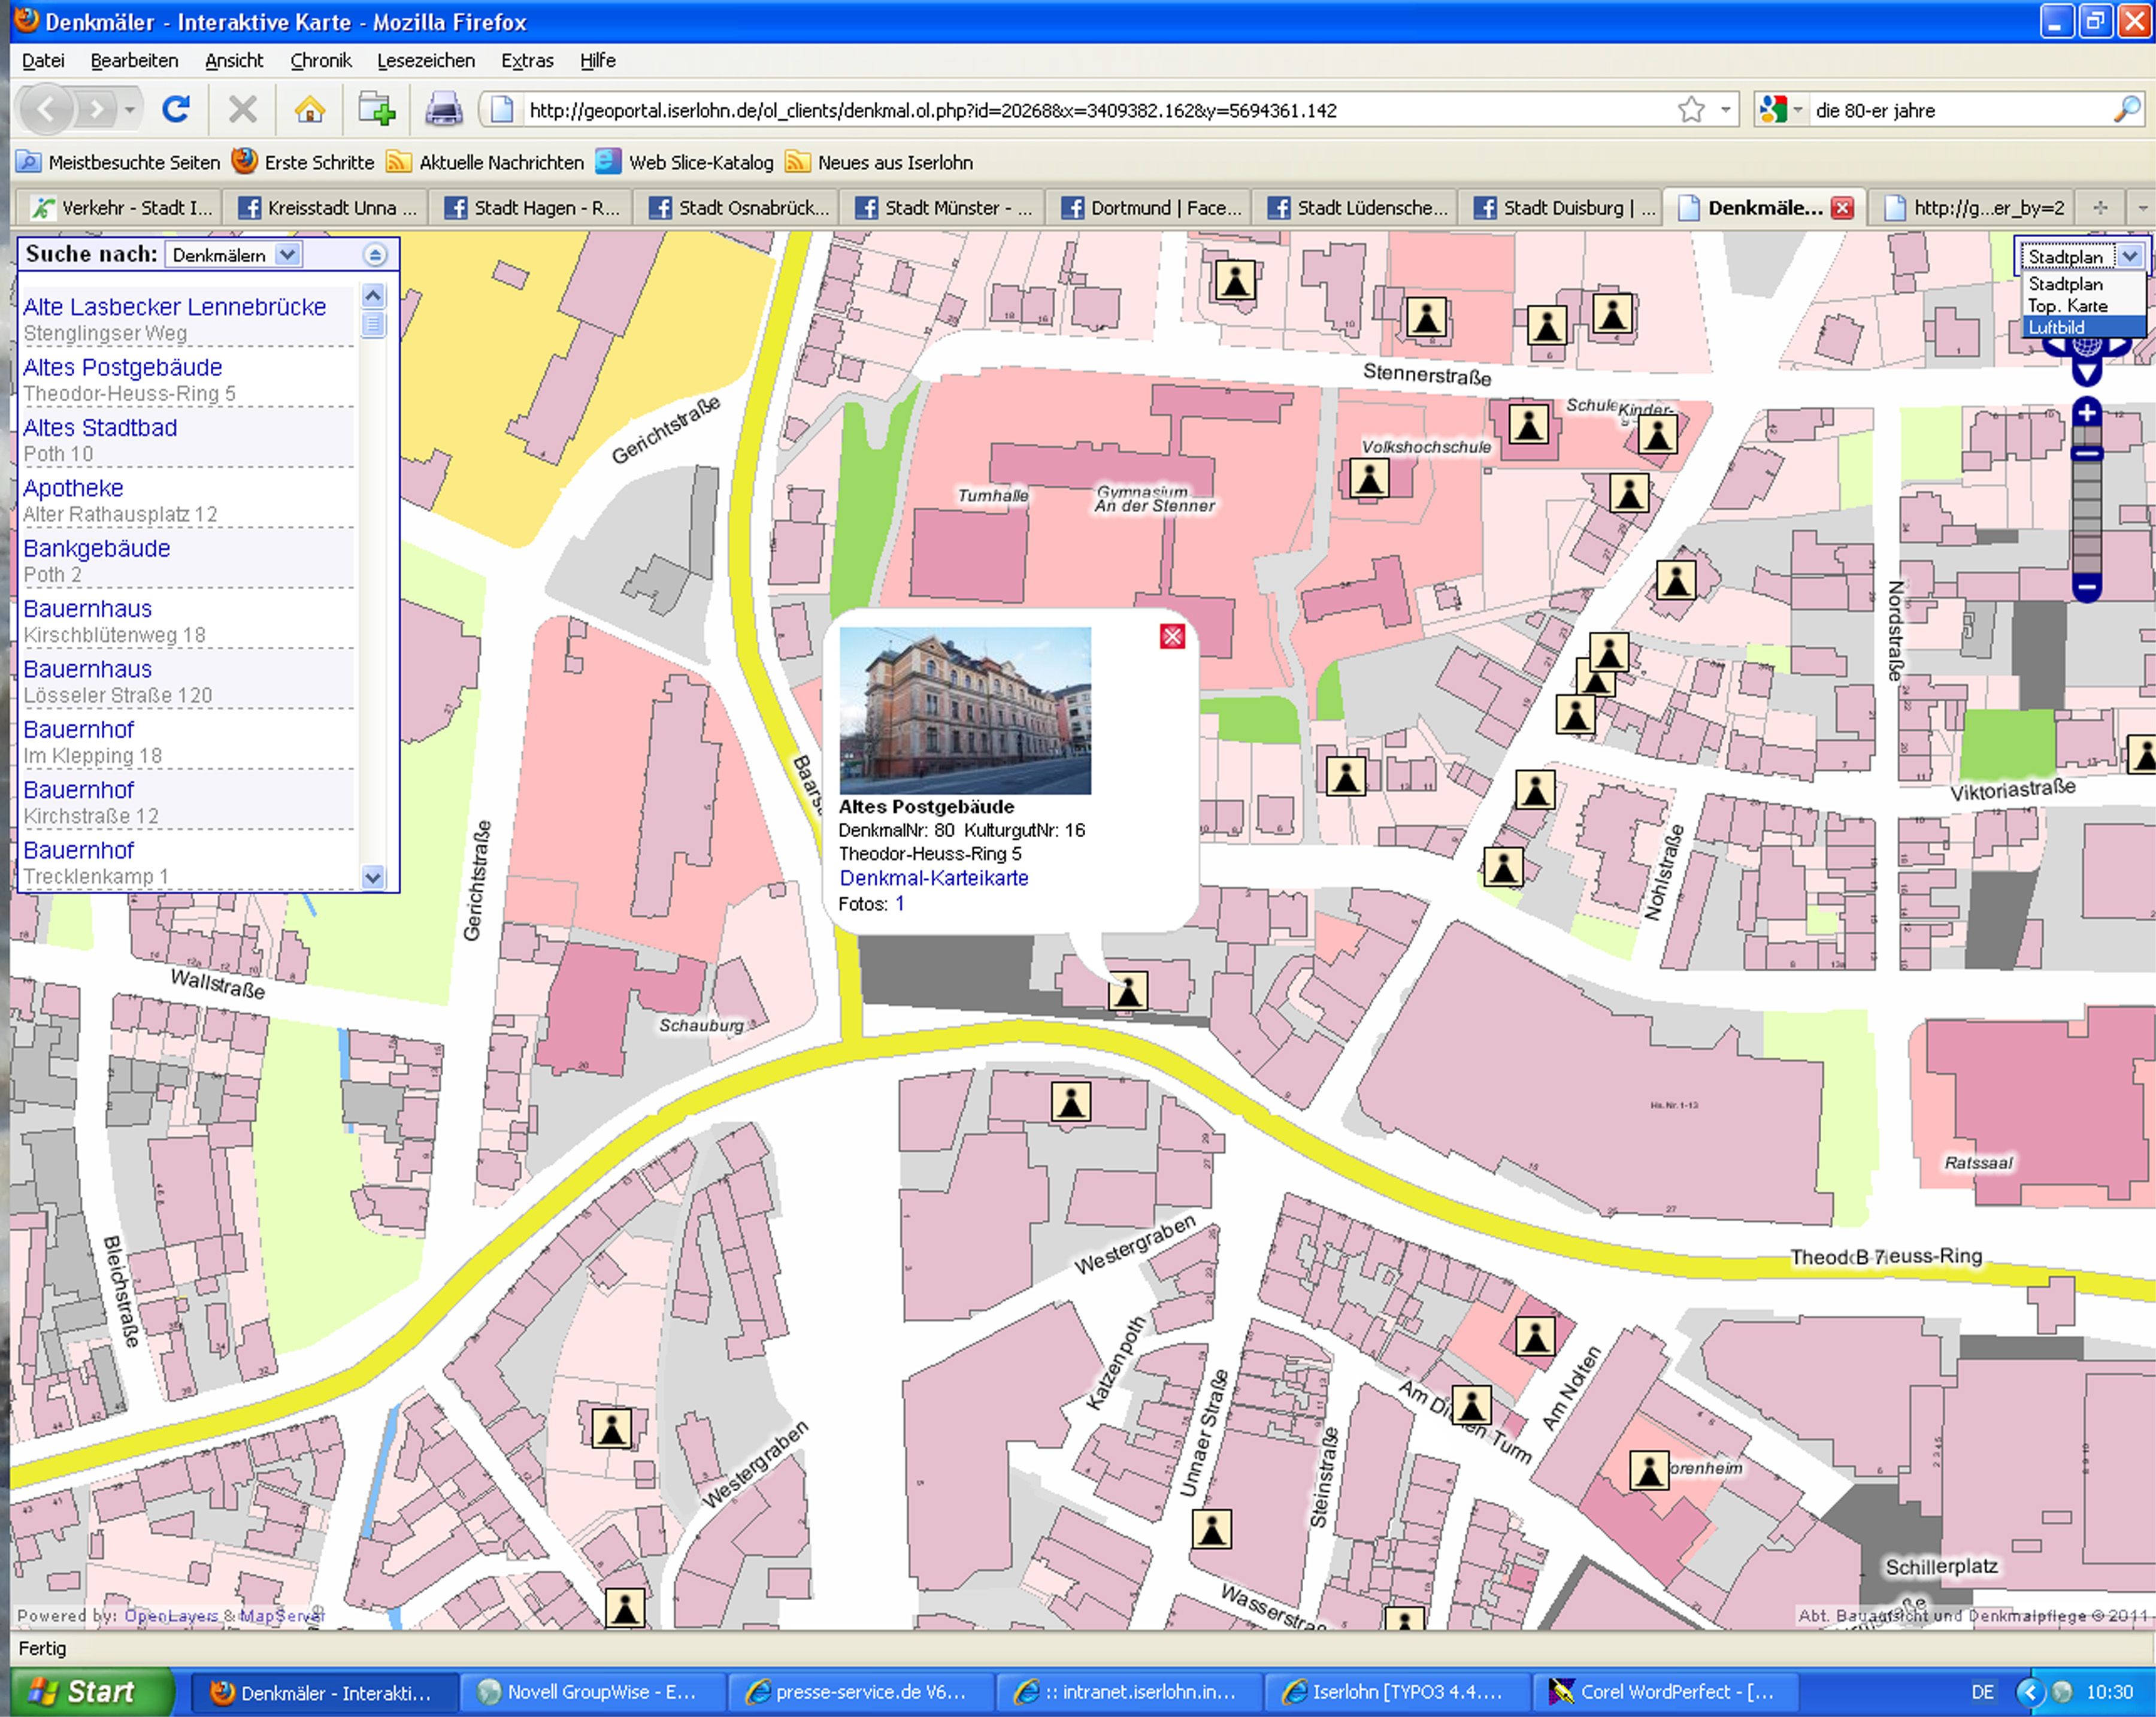Select Altes Stadtbad in the results list
Image resolution: width=2156 pixels, height=1717 pixels.
pyautogui.click(x=100, y=428)
